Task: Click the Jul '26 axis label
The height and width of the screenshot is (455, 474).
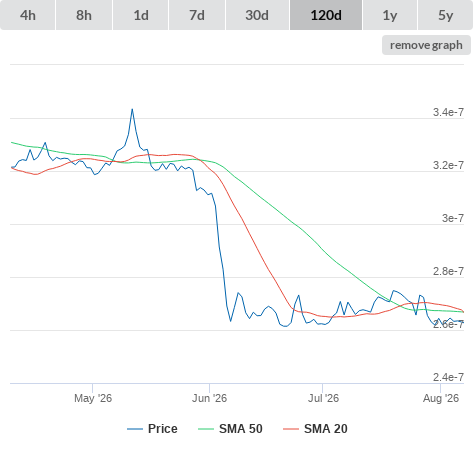Action: [x=323, y=398]
